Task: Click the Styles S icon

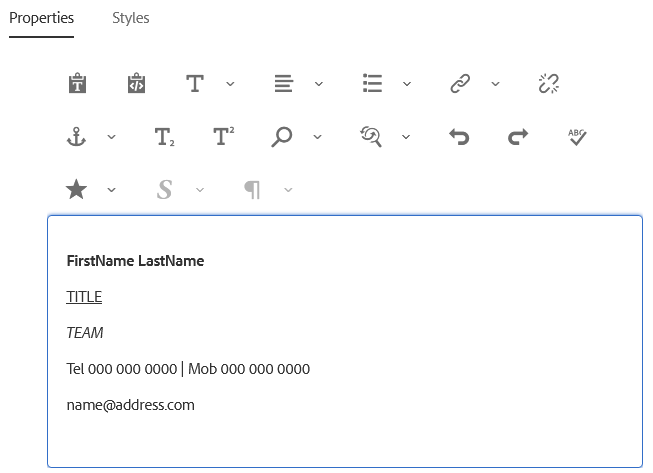Action: [164, 190]
